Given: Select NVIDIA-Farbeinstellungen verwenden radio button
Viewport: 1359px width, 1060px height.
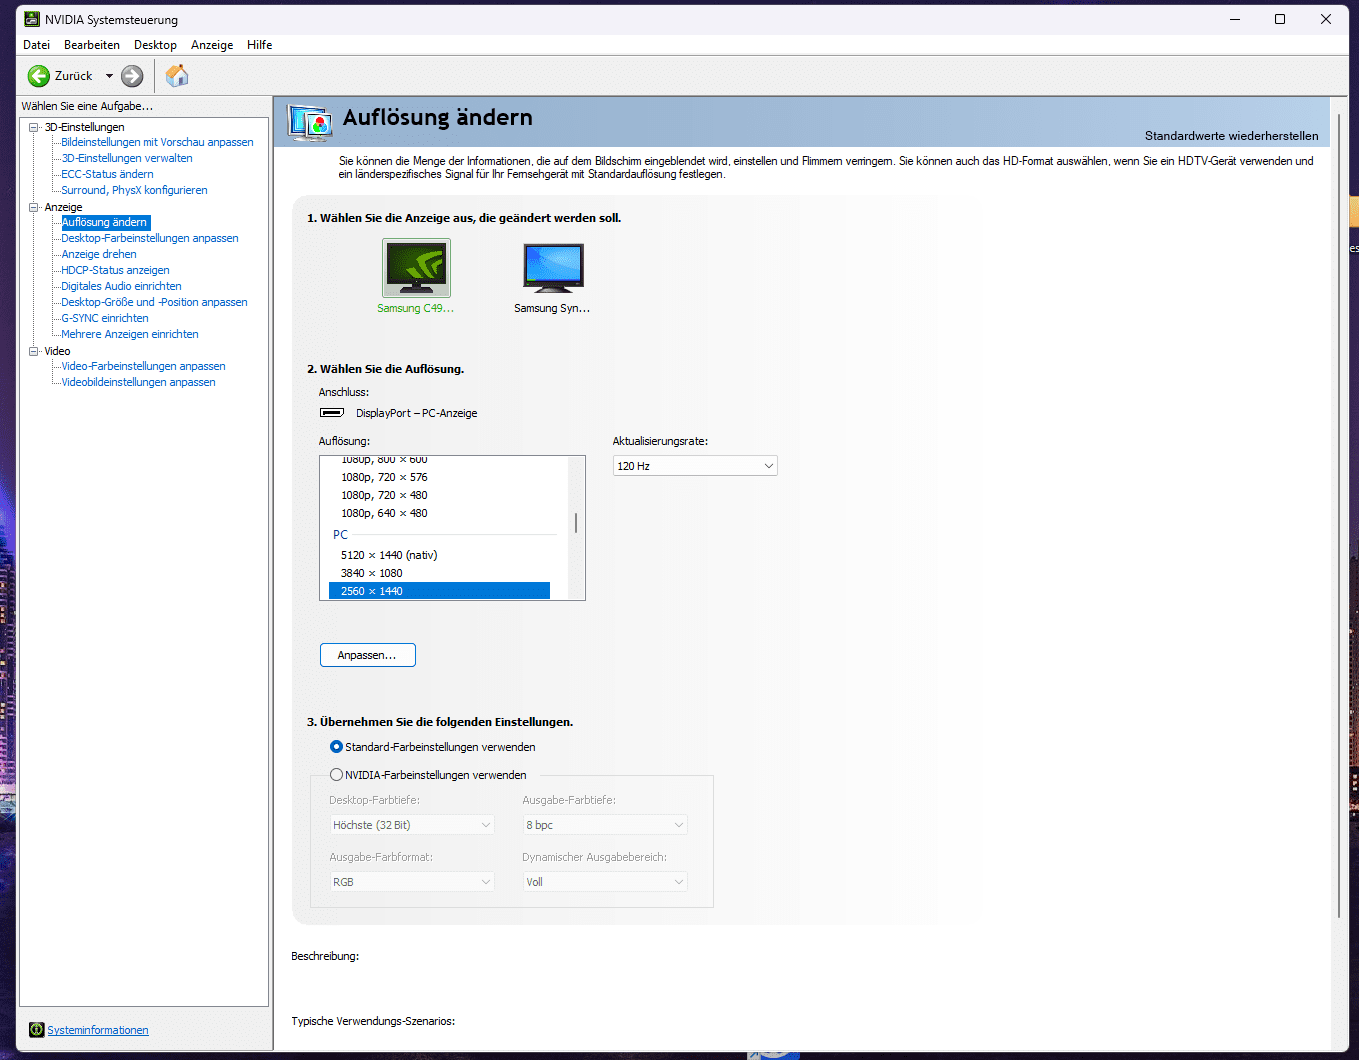Looking at the screenshot, I should point(336,775).
